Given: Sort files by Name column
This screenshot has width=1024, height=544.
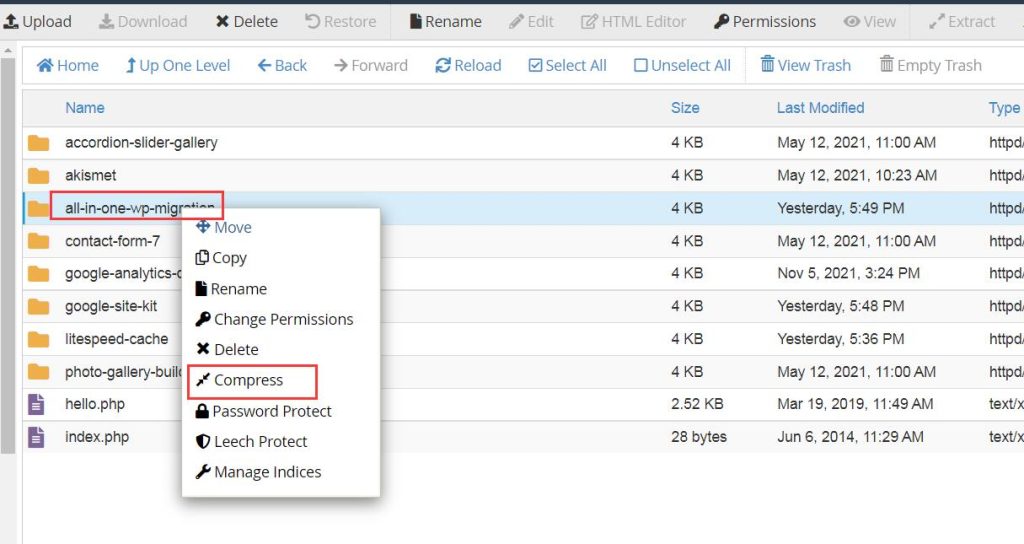Looking at the screenshot, I should pos(85,108).
